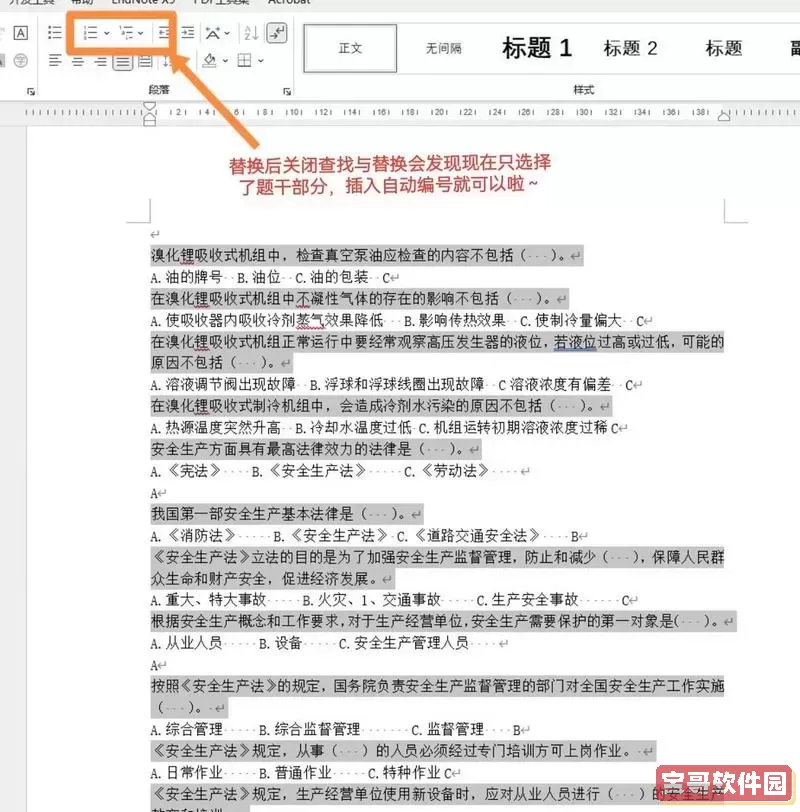Click option text 使吸收器内吸收冷剂蒸气效果降低

click(x=274, y=321)
